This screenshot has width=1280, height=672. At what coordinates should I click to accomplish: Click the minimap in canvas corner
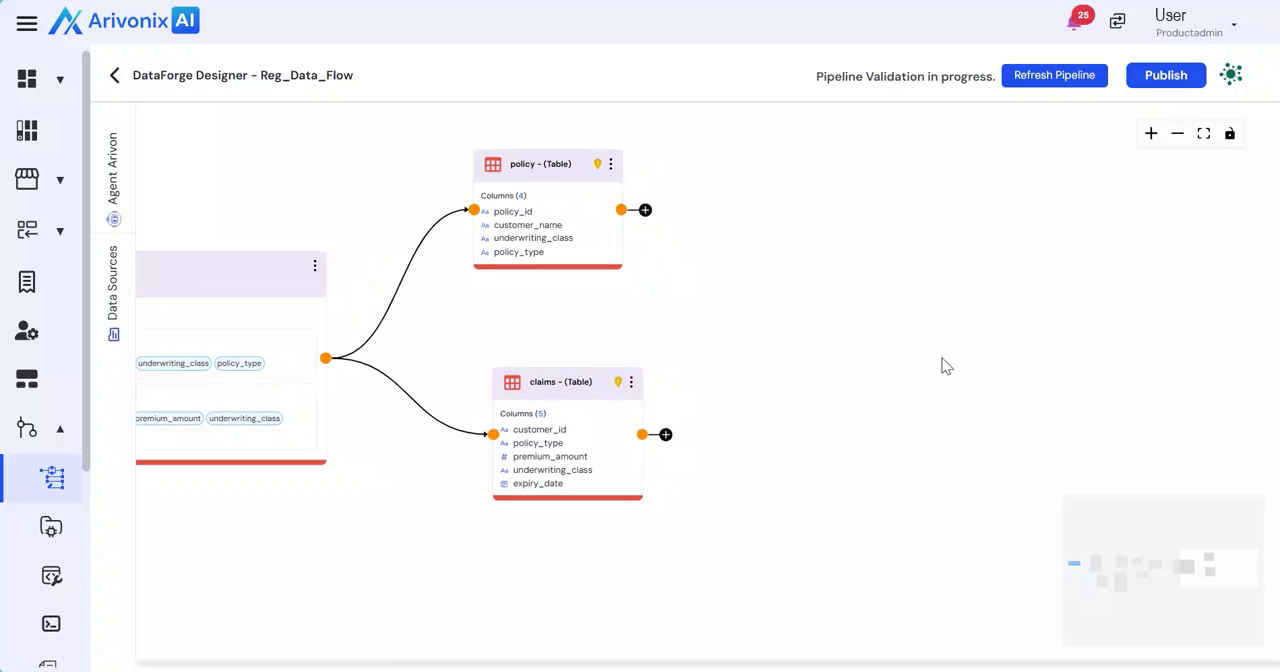tap(1162, 570)
